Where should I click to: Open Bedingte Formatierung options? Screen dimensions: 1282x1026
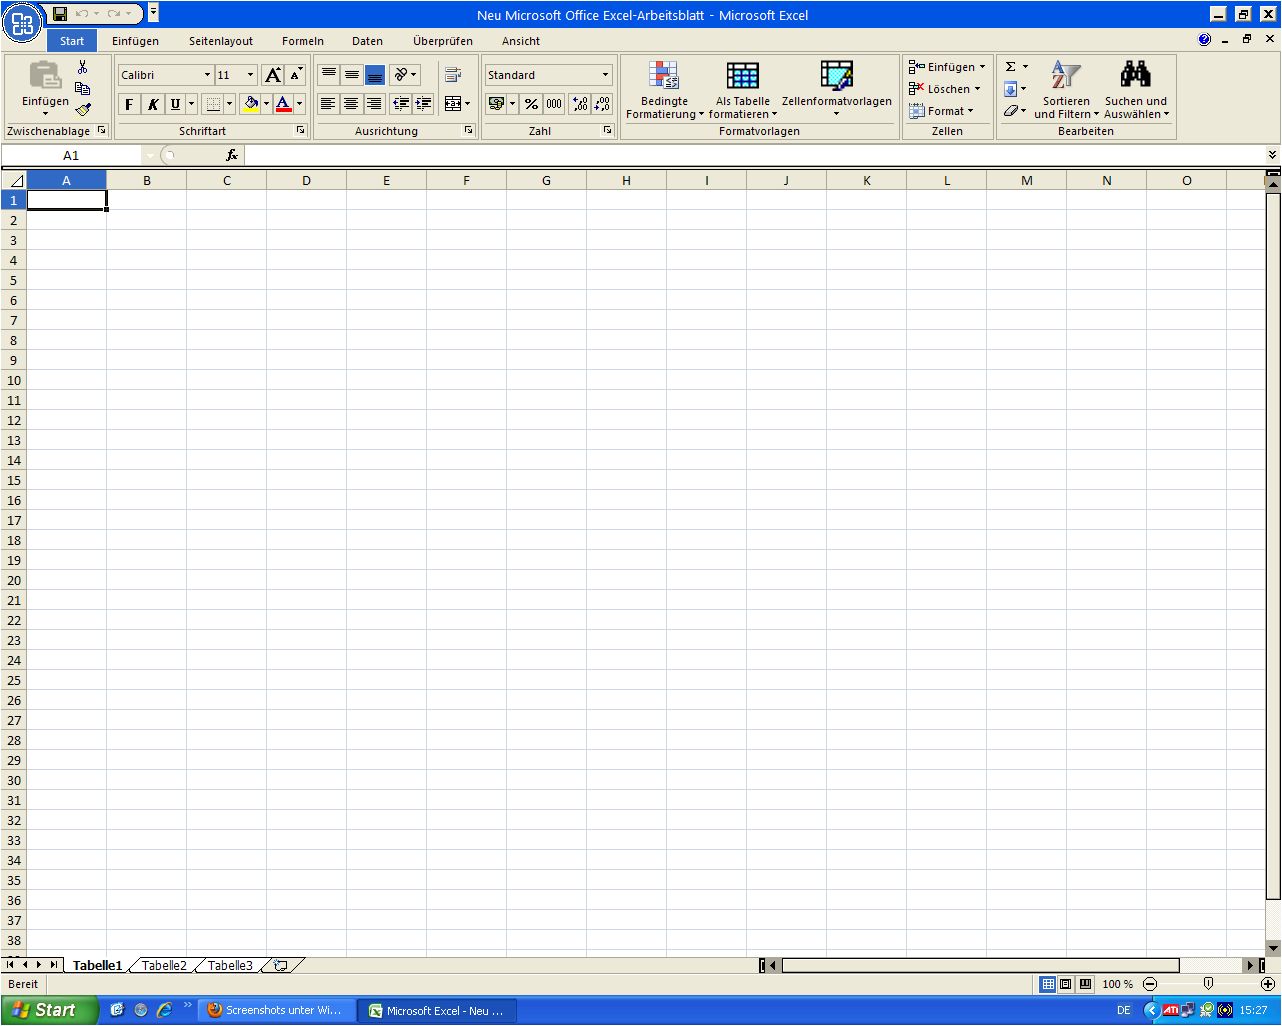tap(664, 89)
